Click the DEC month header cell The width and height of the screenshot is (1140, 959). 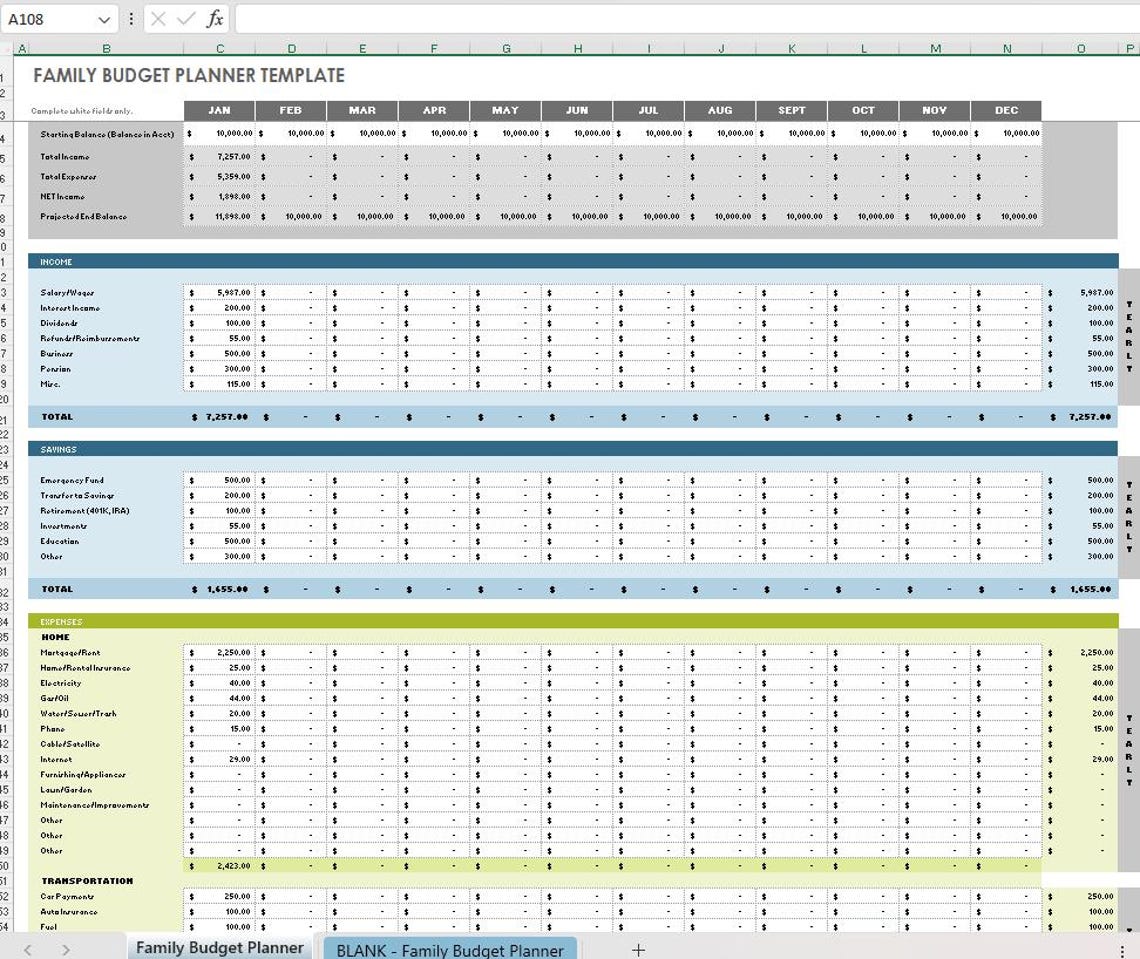point(1006,110)
